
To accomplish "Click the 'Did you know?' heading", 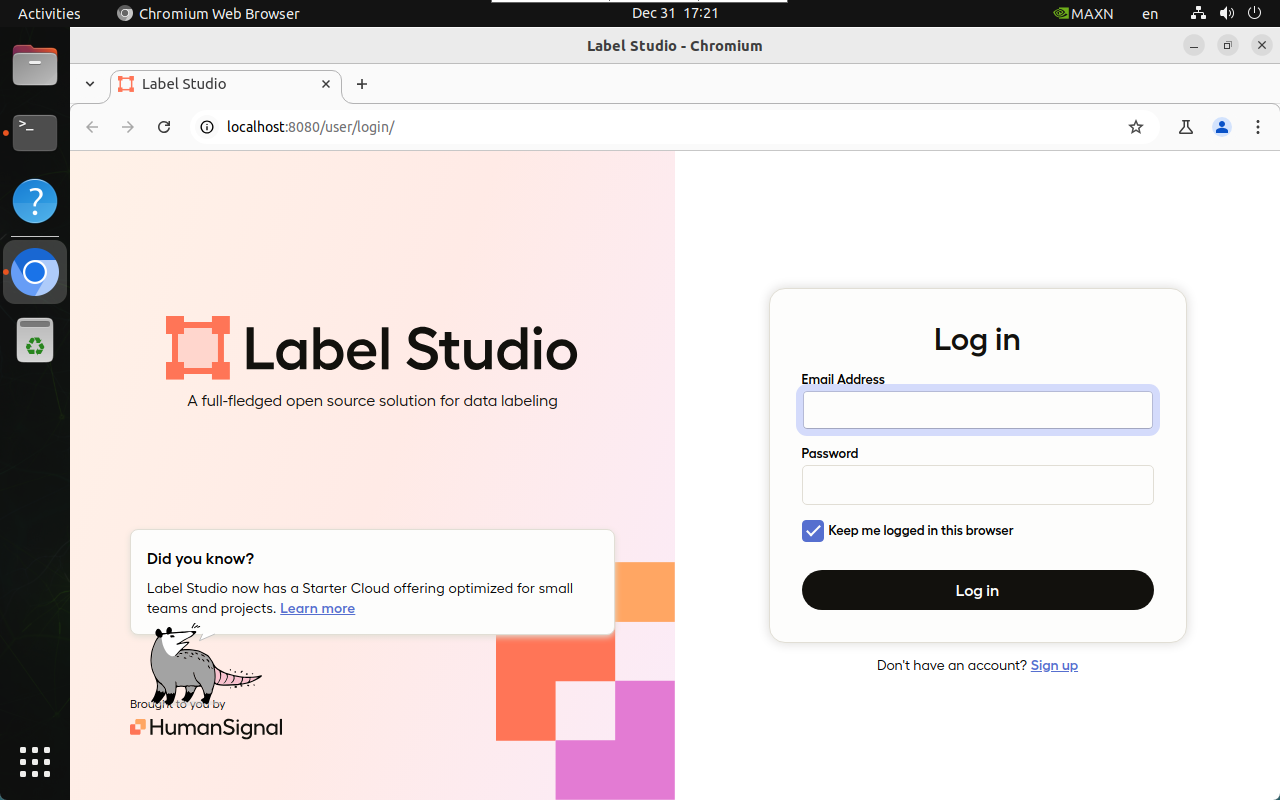I will point(201,559).
